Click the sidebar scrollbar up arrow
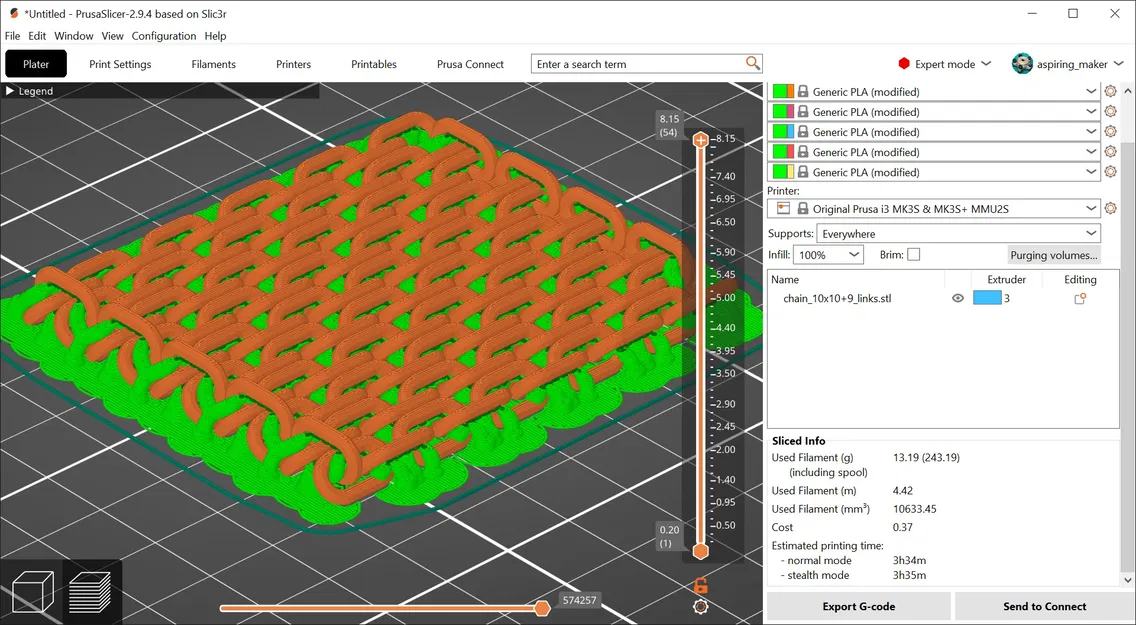The image size is (1136, 625). (x=1127, y=91)
